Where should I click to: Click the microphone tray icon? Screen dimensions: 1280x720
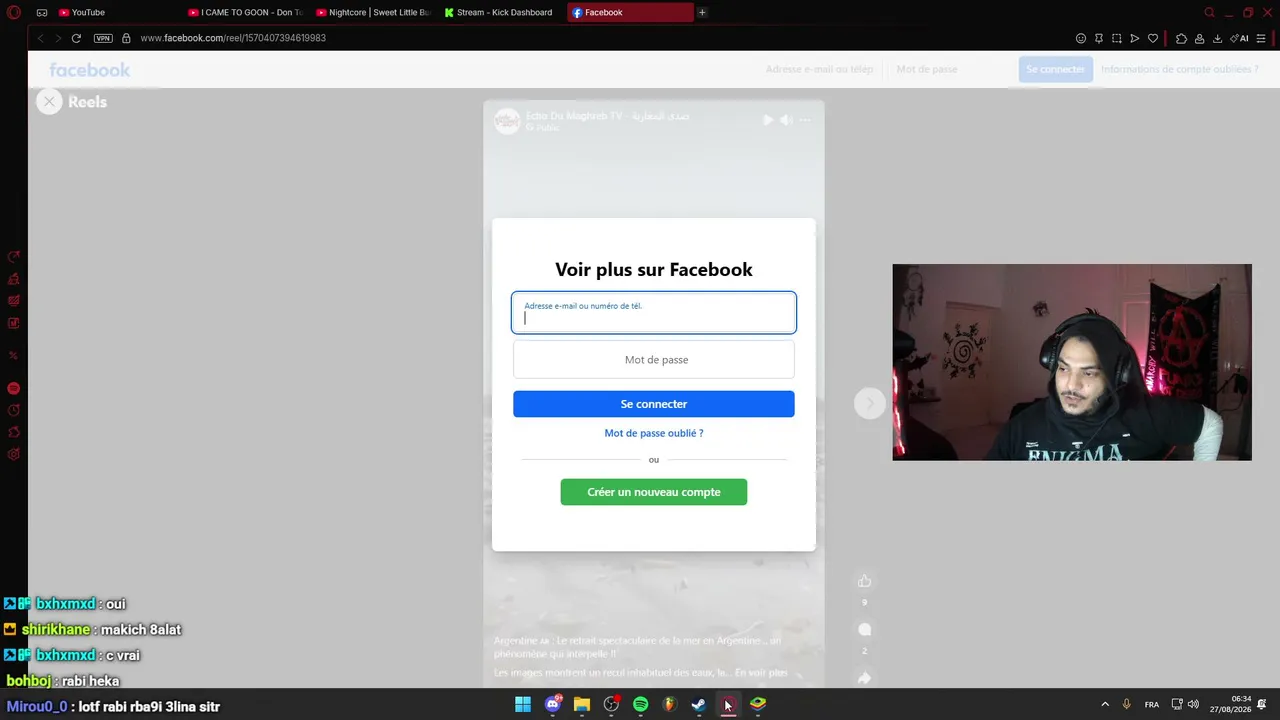pyautogui.click(x=1127, y=704)
